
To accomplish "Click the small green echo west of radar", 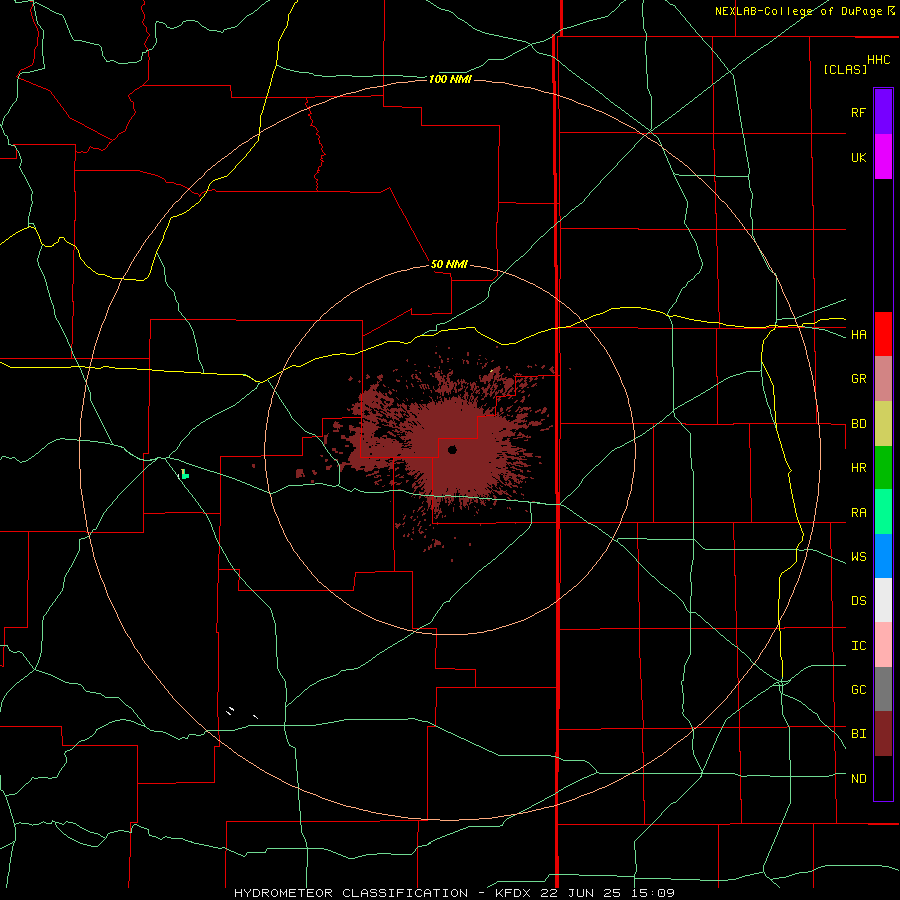I will coord(185,474).
